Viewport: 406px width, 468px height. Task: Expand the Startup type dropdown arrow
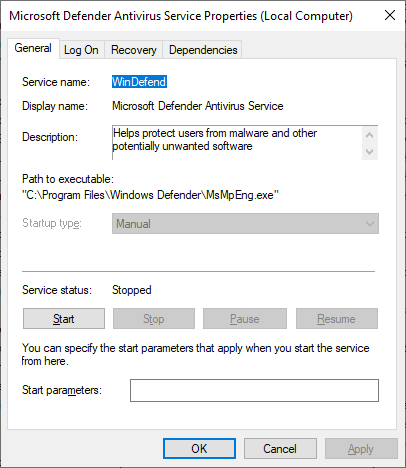[369, 224]
